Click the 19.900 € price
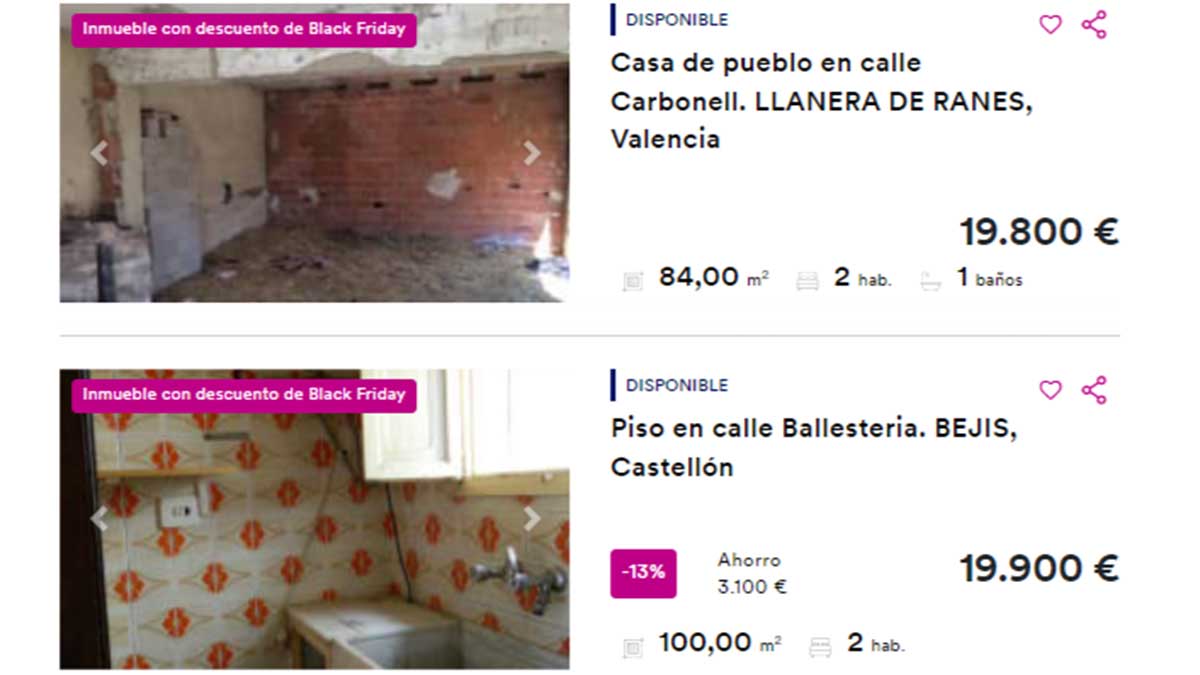Screen dimensions: 1200x675 [x=1039, y=569]
